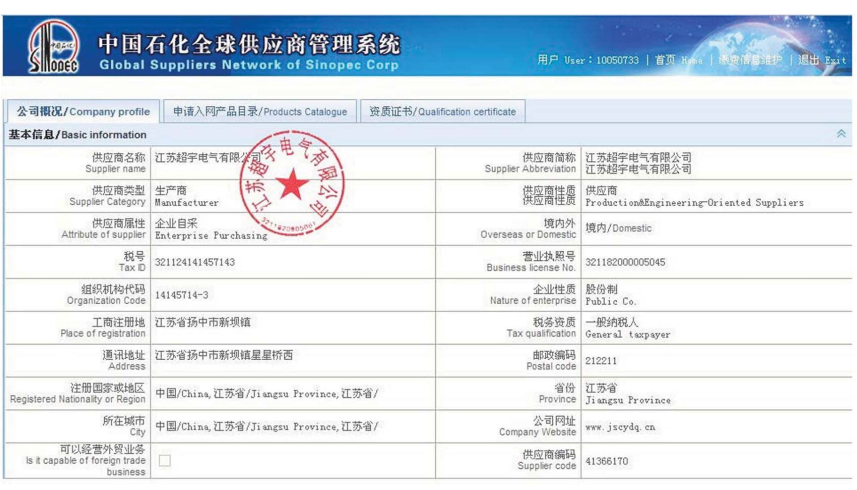857x490 pixels.
Task: Open the 信息维护 link in the header
Action: coord(750,60)
